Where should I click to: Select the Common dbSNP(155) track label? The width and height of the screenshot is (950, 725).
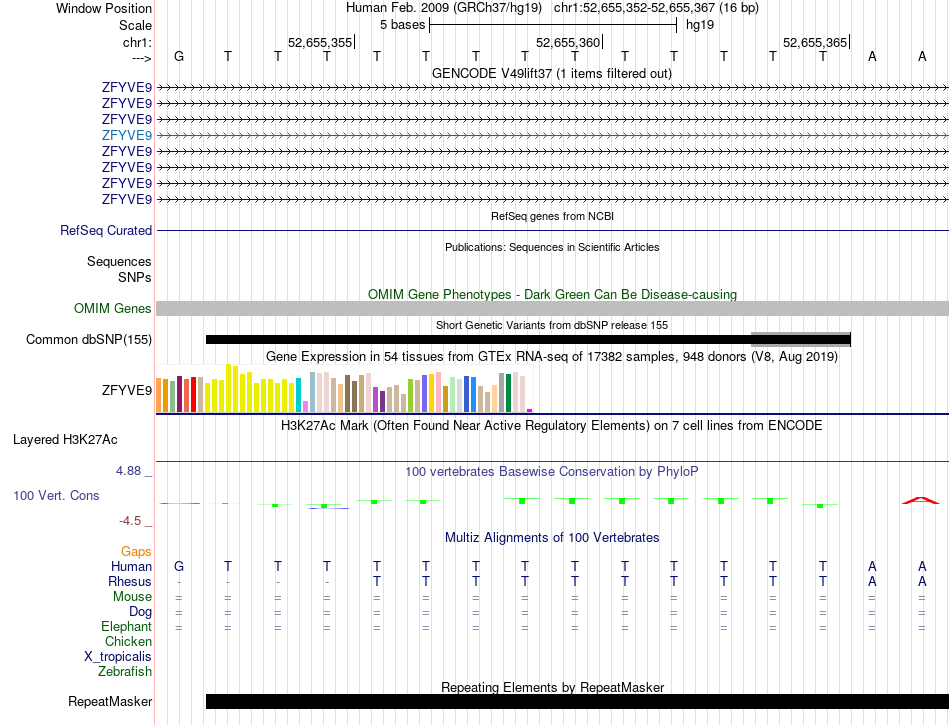(x=89, y=340)
